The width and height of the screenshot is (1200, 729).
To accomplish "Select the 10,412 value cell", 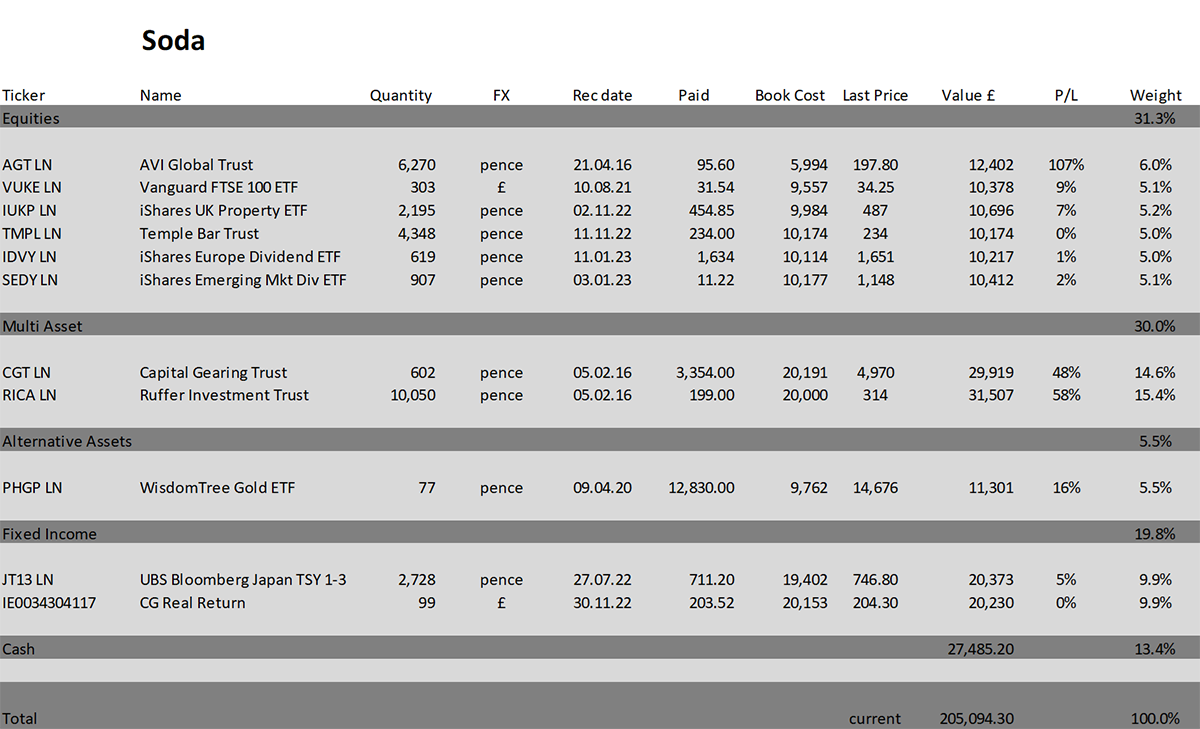I will pos(991,280).
